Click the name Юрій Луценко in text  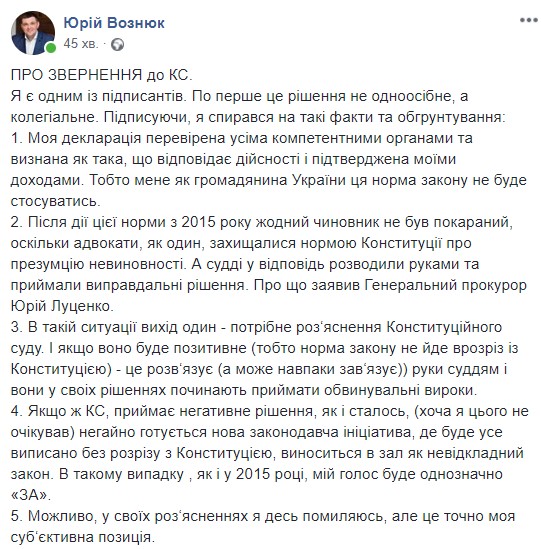click(x=62, y=306)
